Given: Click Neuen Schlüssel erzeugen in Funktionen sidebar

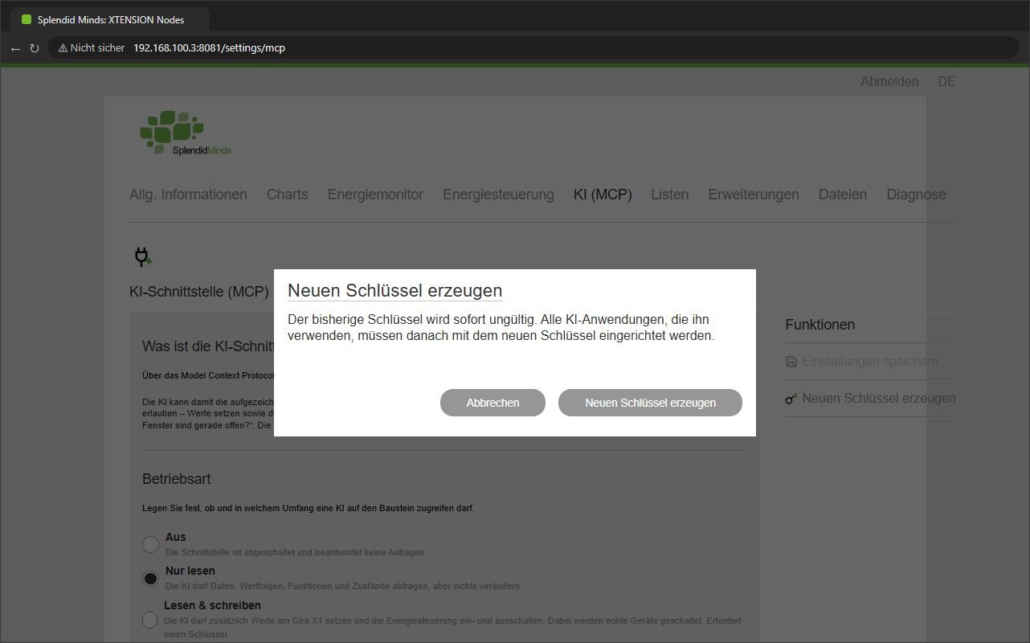Looking at the screenshot, I should coord(878,398).
